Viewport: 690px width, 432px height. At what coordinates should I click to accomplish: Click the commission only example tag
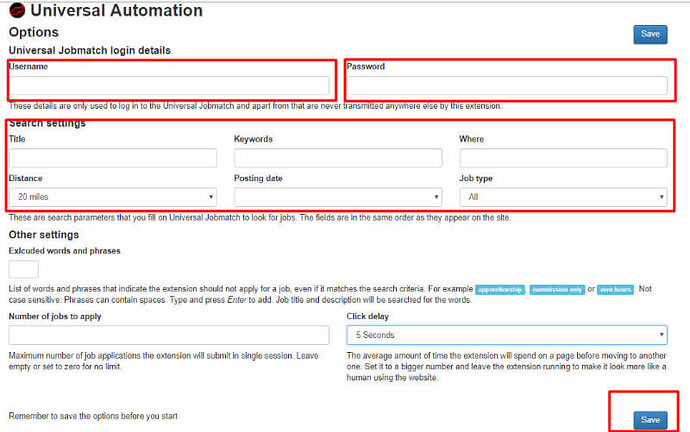[x=555, y=289]
